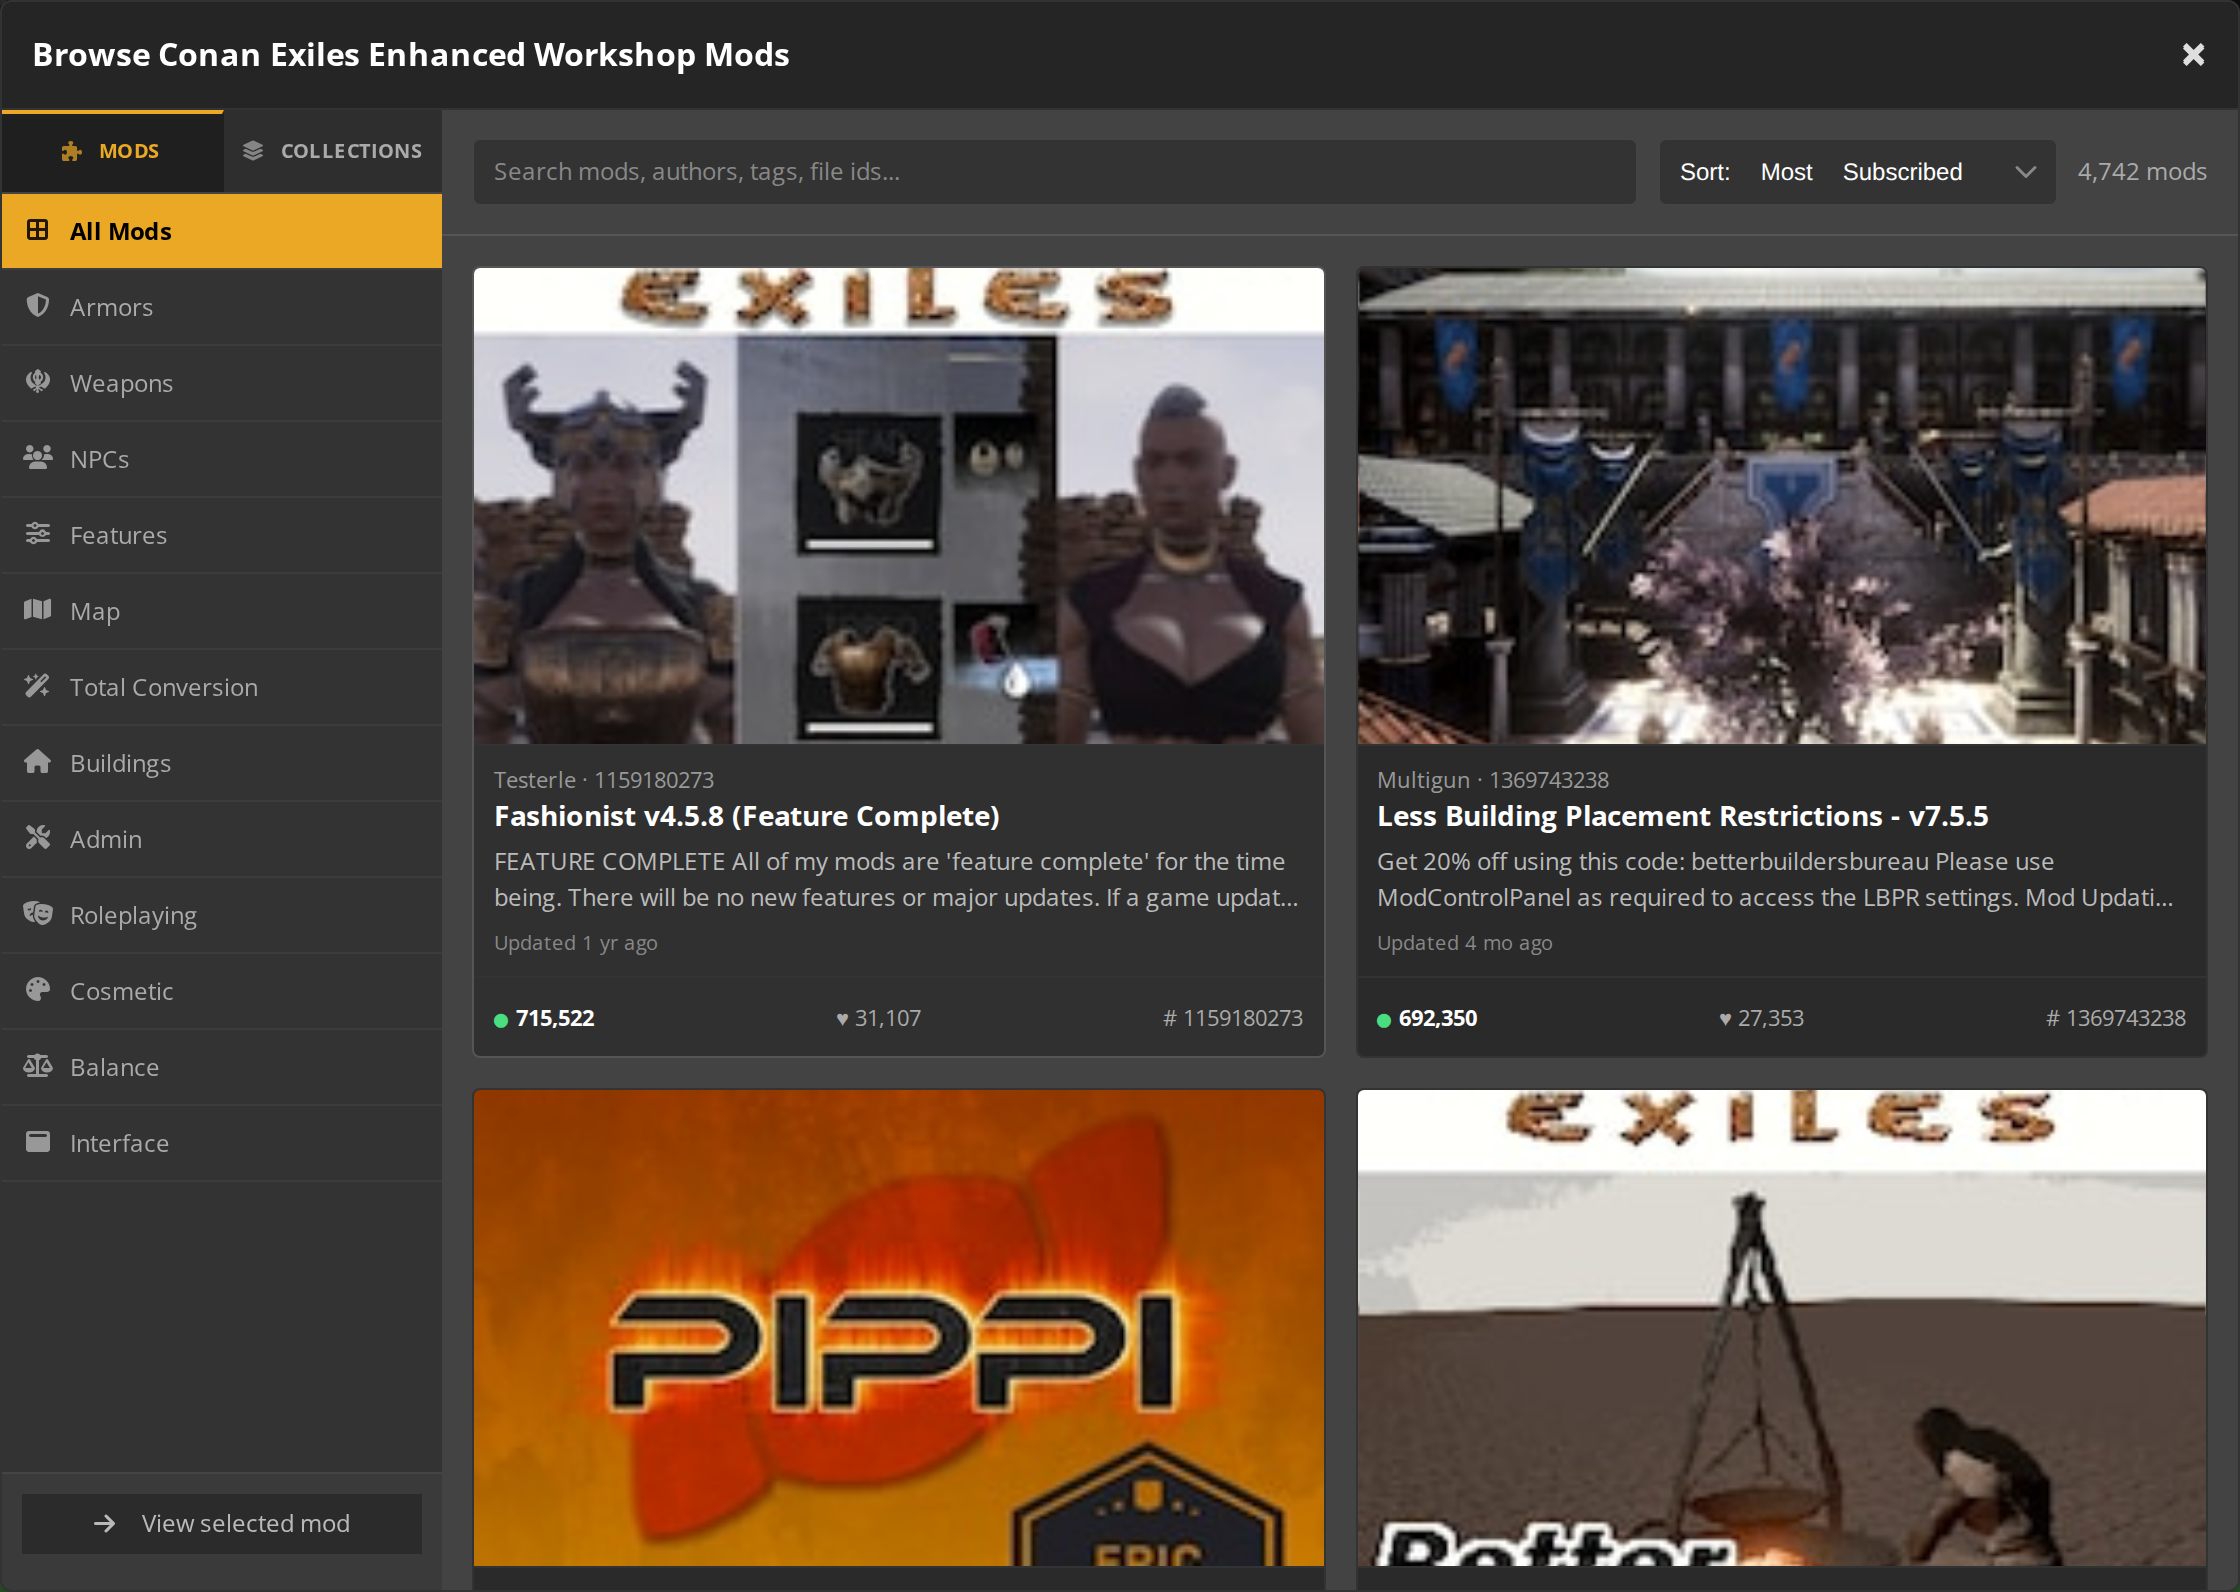Switch to the Collections tab
This screenshot has height=1592, width=2240.
[333, 151]
